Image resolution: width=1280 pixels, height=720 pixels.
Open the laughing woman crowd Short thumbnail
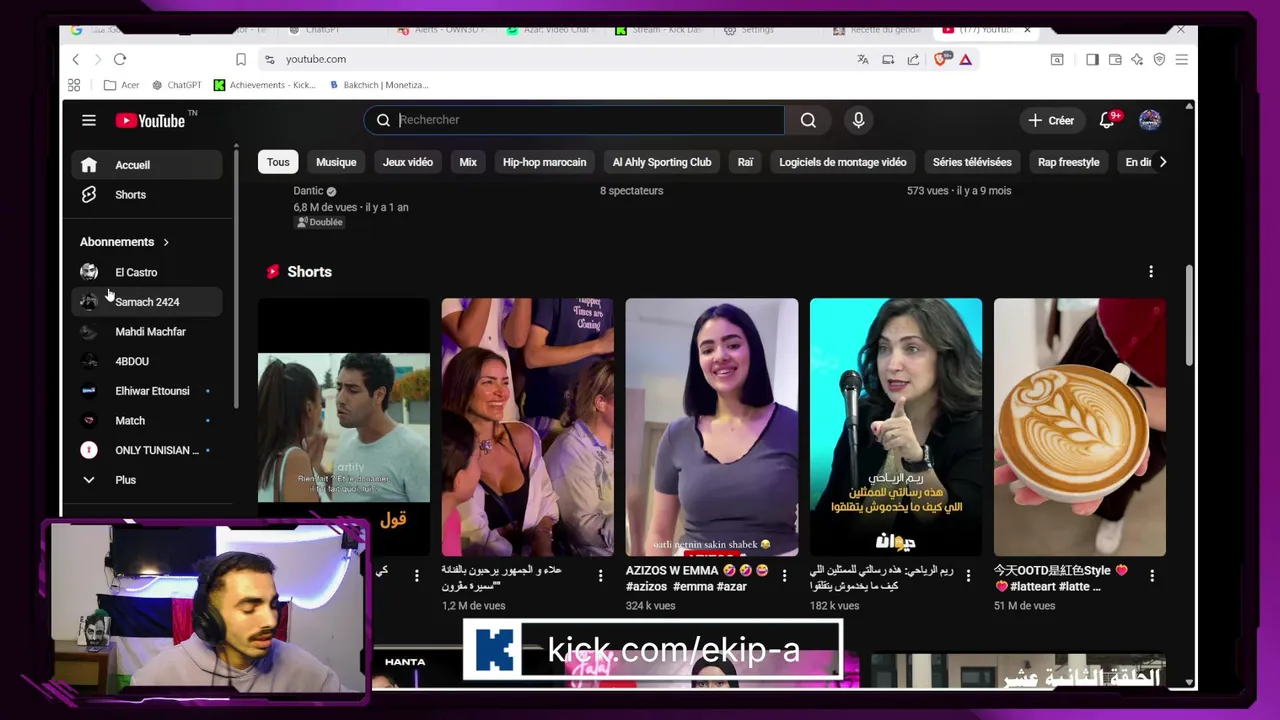coord(528,427)
